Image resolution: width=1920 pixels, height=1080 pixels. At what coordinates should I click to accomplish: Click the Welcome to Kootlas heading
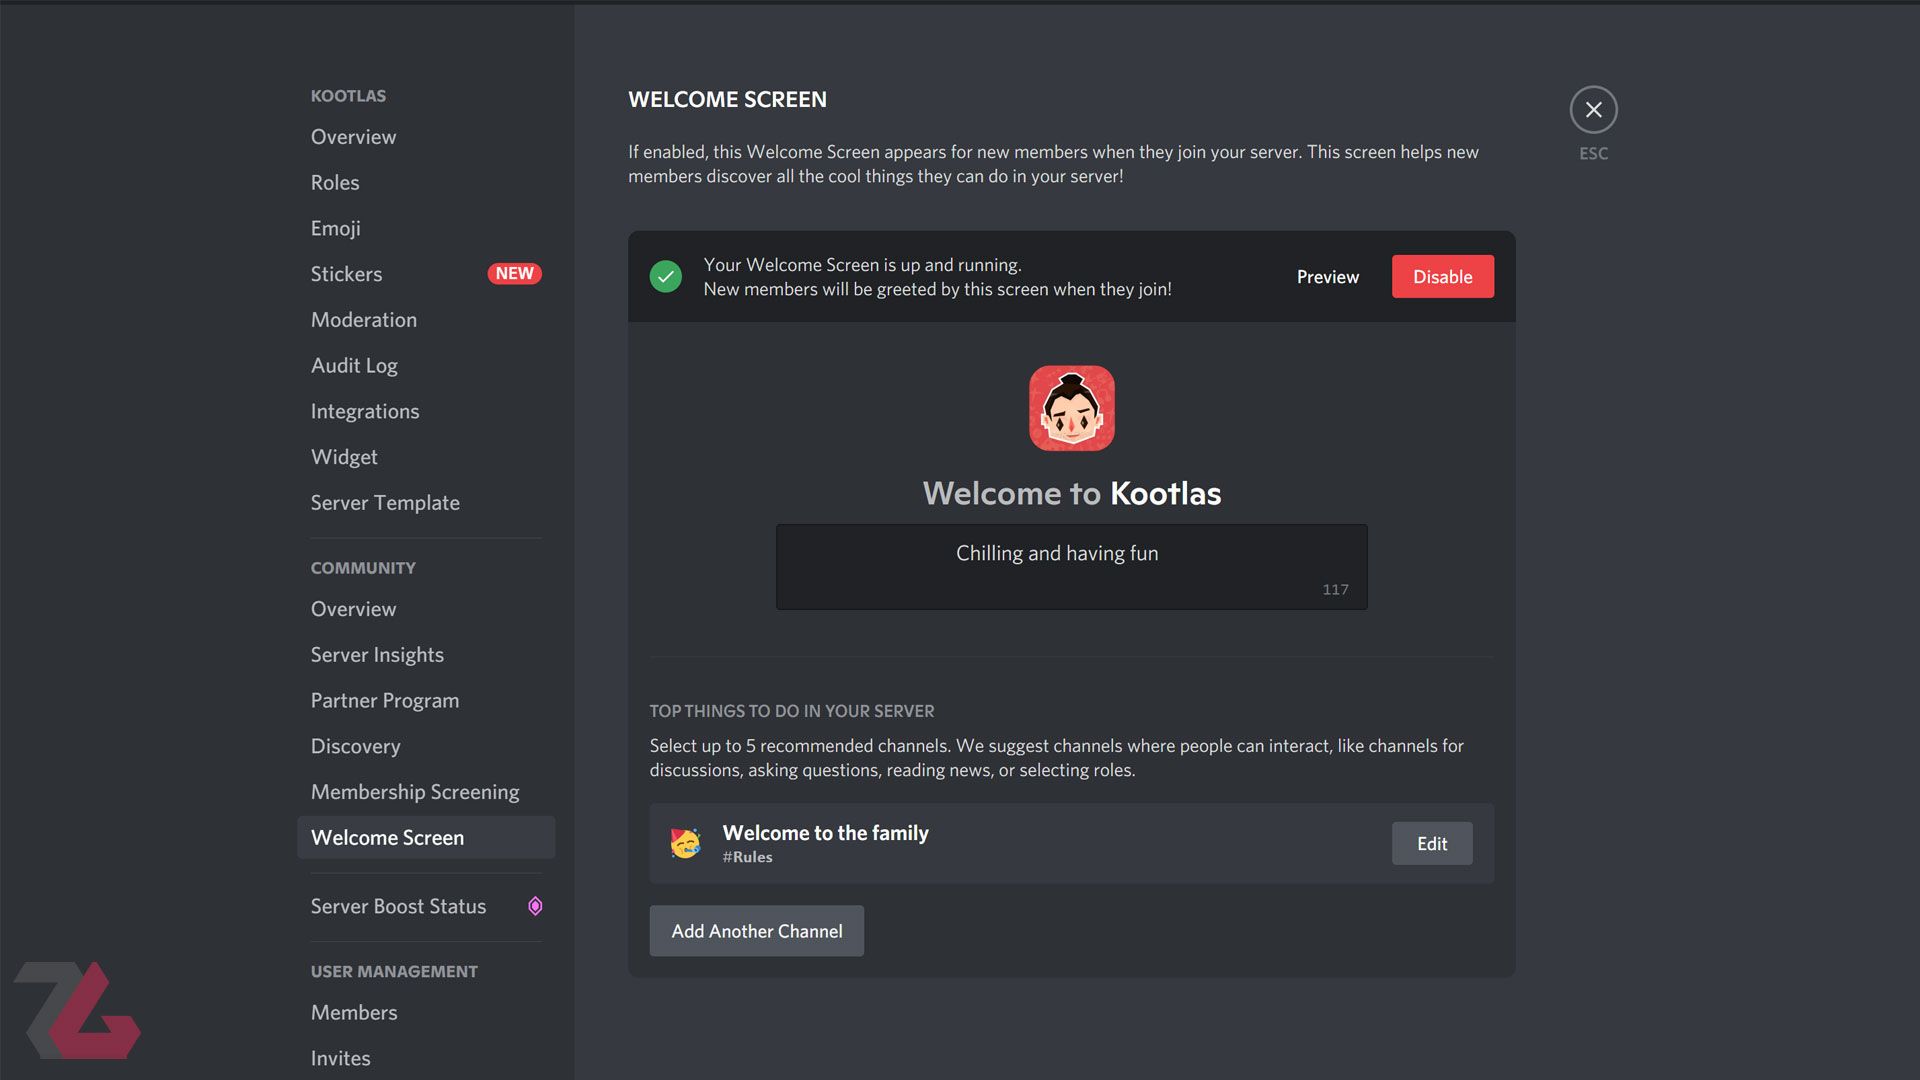[x=1072, y=494]
